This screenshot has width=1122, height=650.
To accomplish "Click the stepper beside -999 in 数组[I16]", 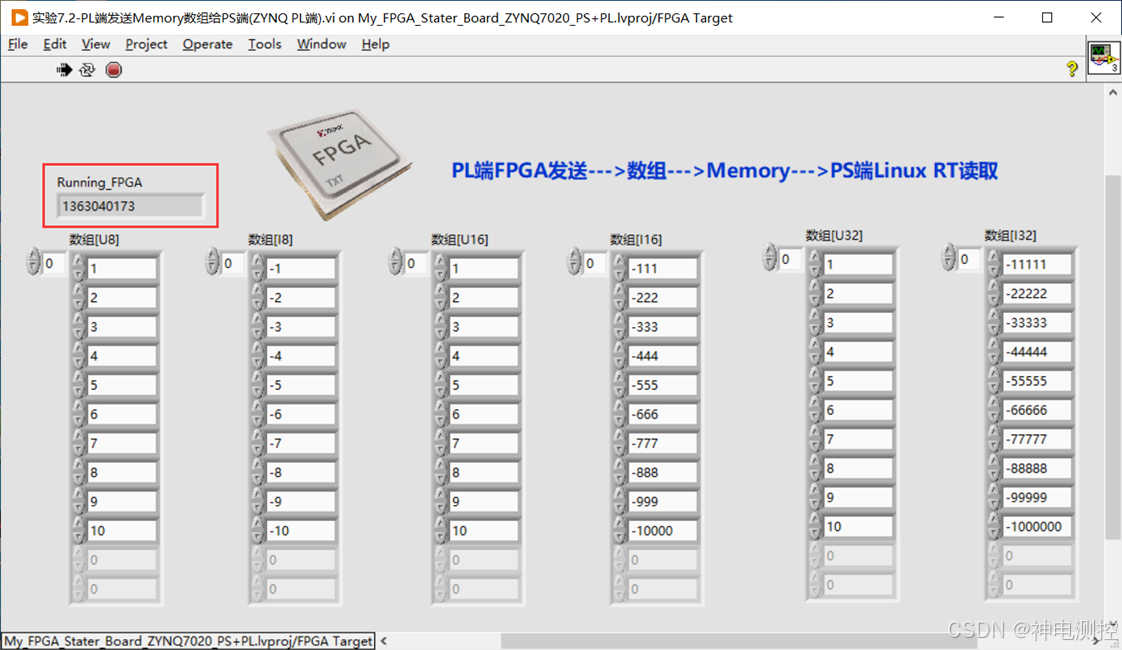I will click(619, 501).
